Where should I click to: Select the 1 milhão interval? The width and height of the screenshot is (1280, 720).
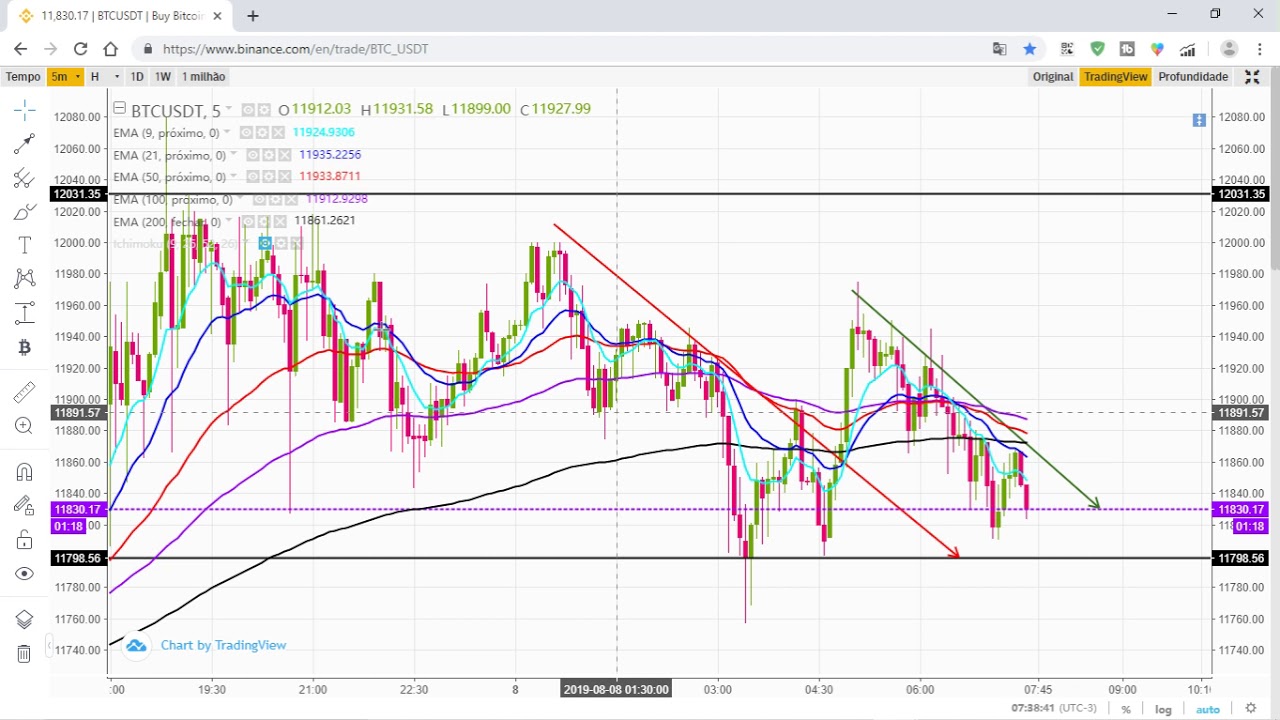pos(203,77)
